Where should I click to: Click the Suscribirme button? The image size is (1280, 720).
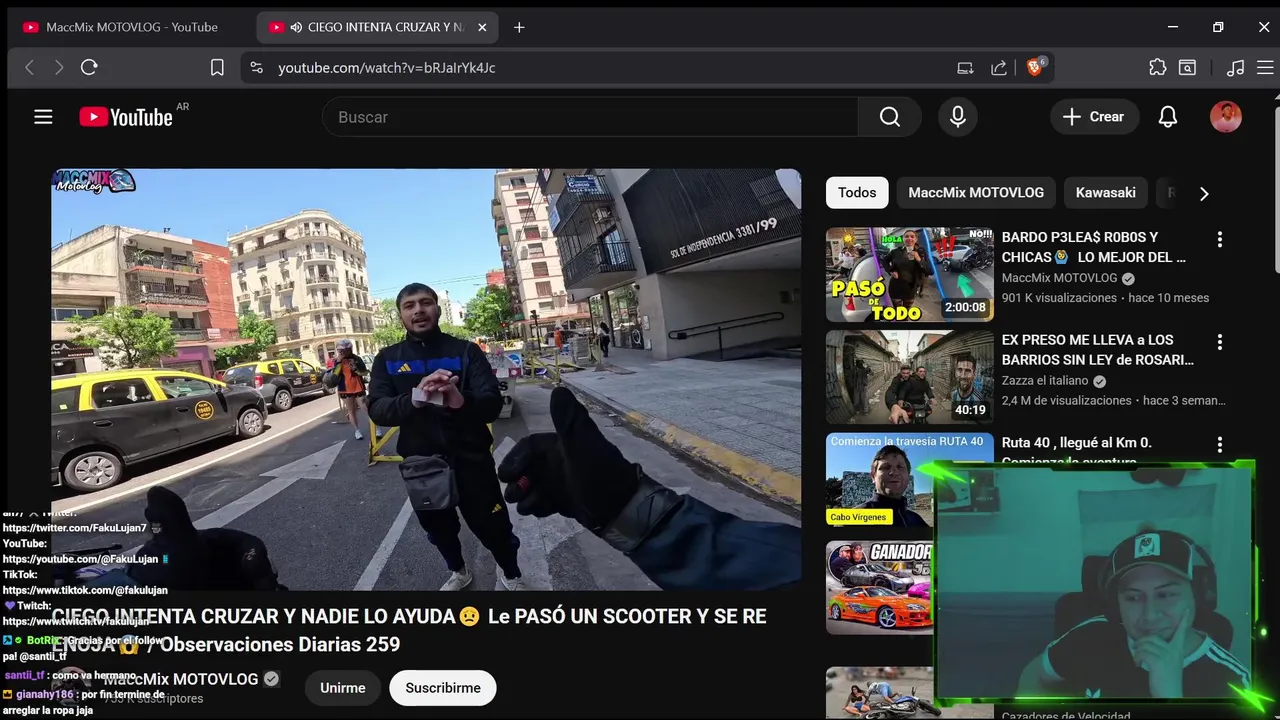(443, 688)
